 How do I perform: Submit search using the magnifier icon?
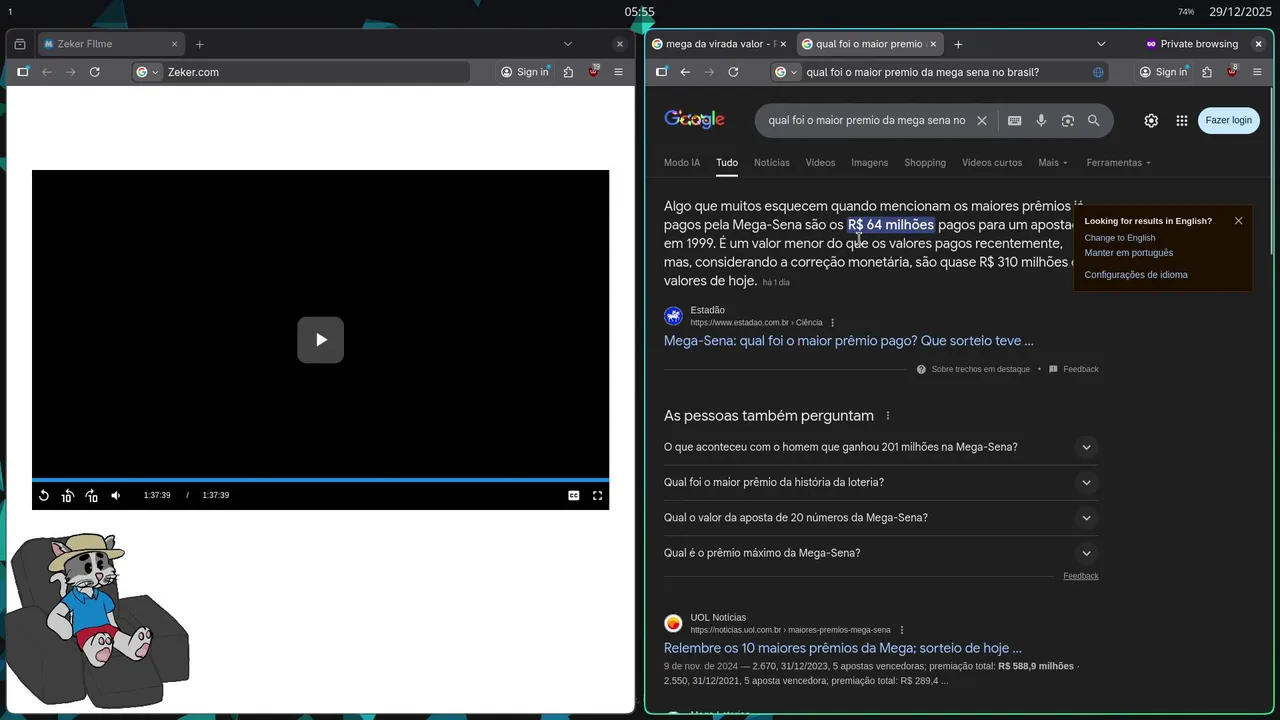coord(1094,120)
